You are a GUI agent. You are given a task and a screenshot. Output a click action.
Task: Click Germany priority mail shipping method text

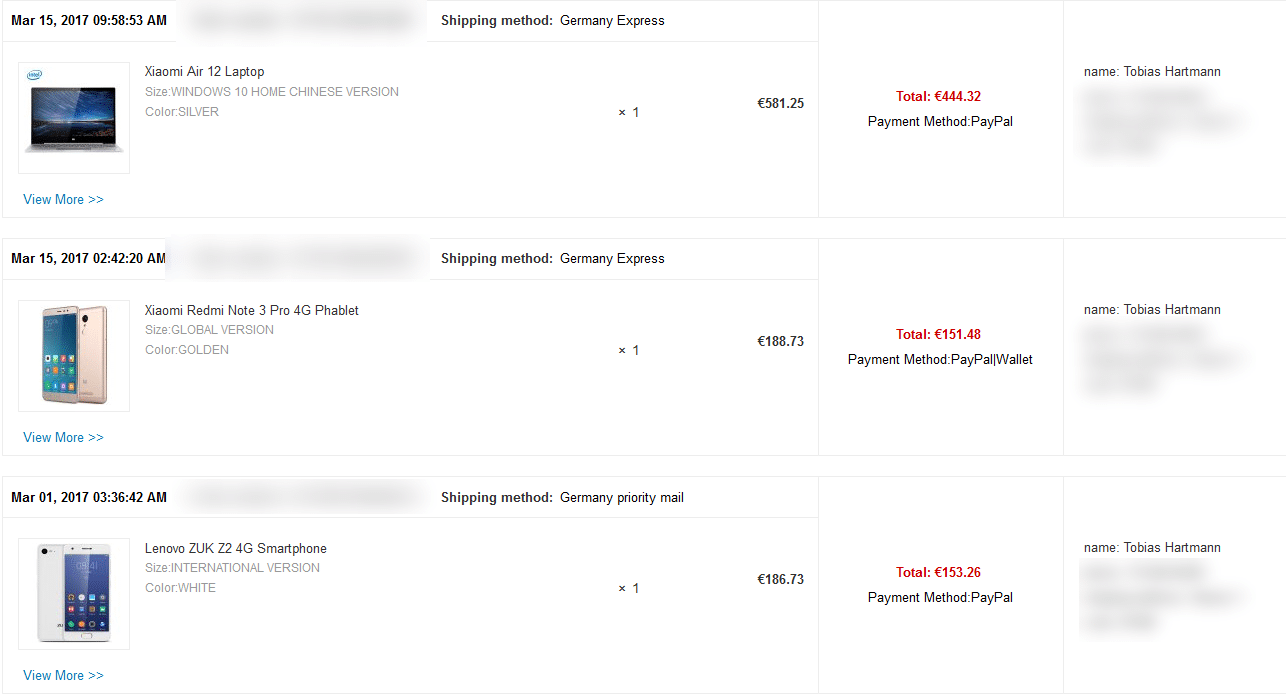(622, 498)
